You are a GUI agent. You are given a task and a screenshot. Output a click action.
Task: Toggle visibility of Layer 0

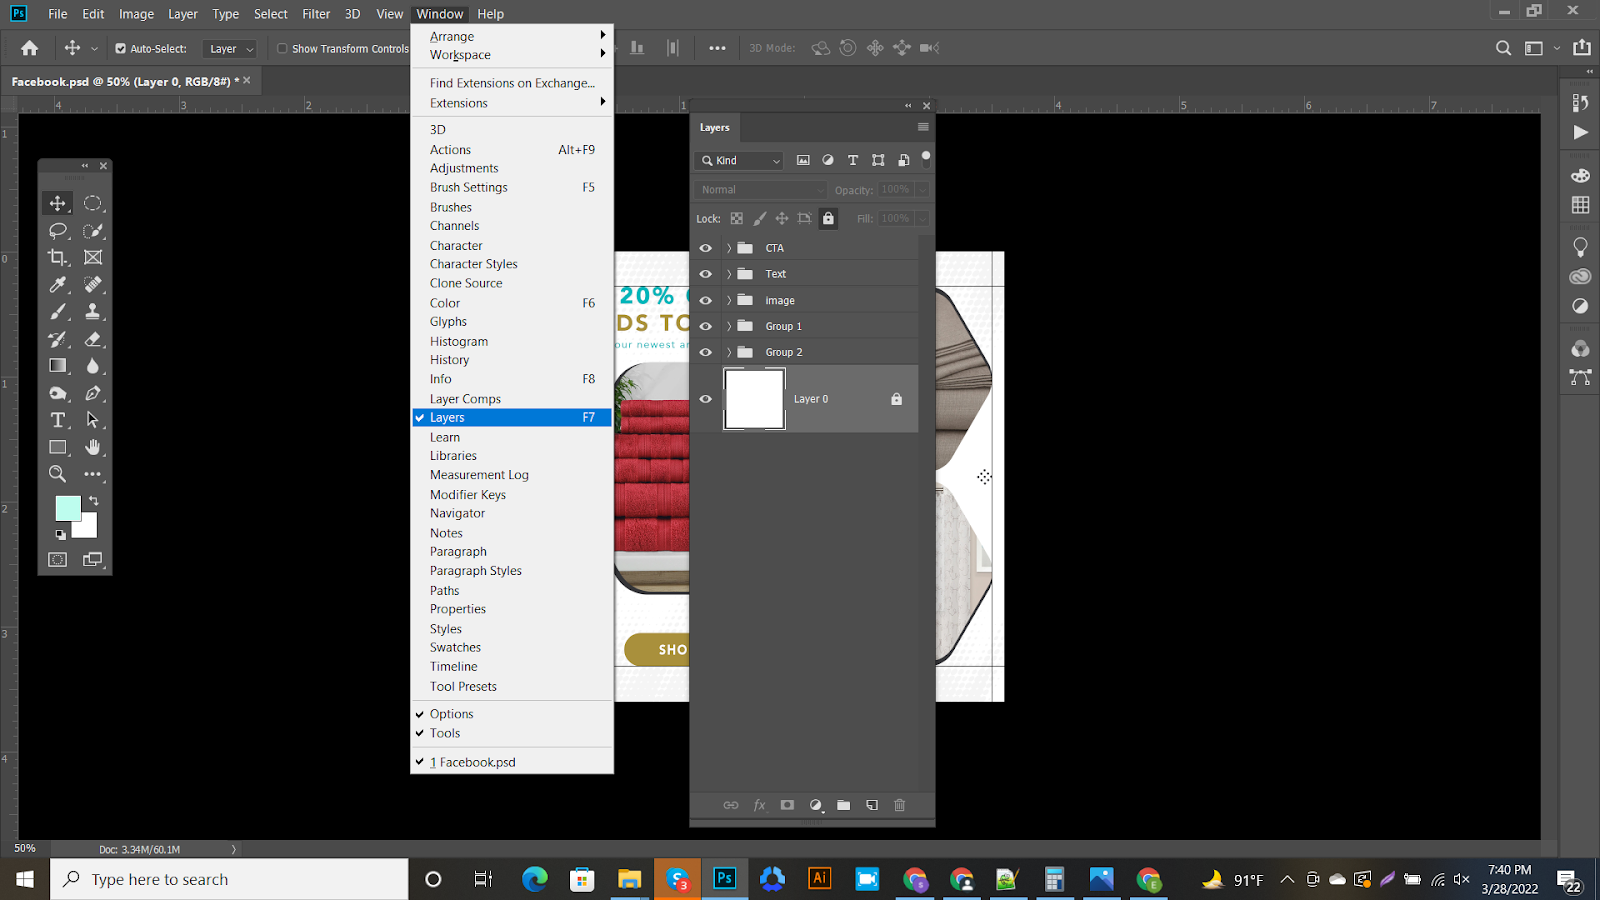(x=706, y=399)
